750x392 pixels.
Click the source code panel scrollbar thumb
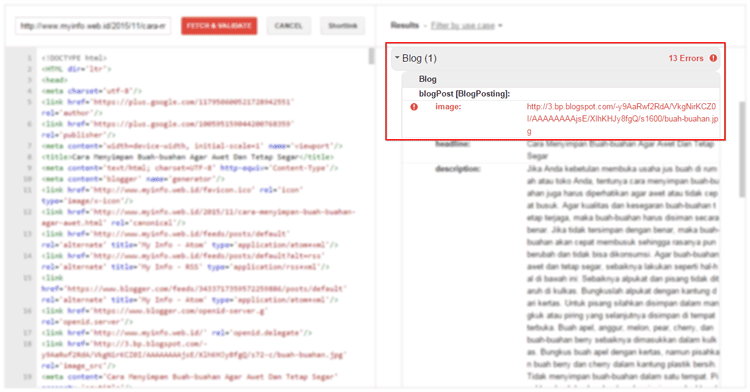tap(372, 56)
